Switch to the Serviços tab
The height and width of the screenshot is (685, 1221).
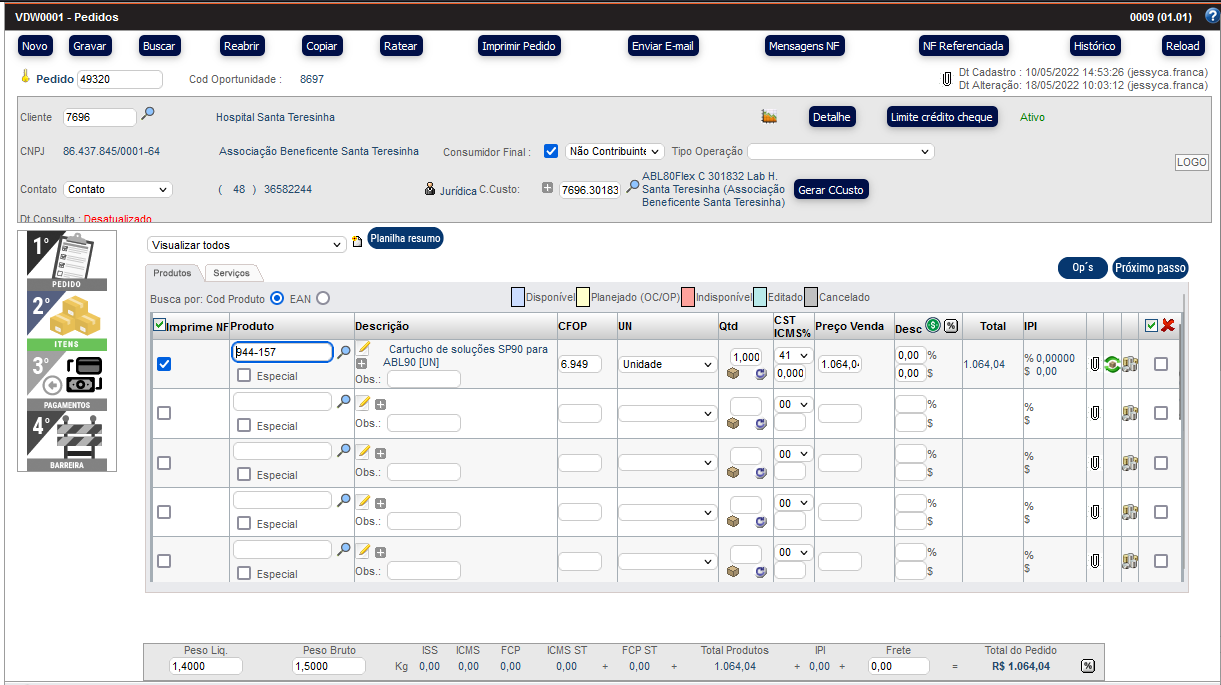tap(231, 272)
